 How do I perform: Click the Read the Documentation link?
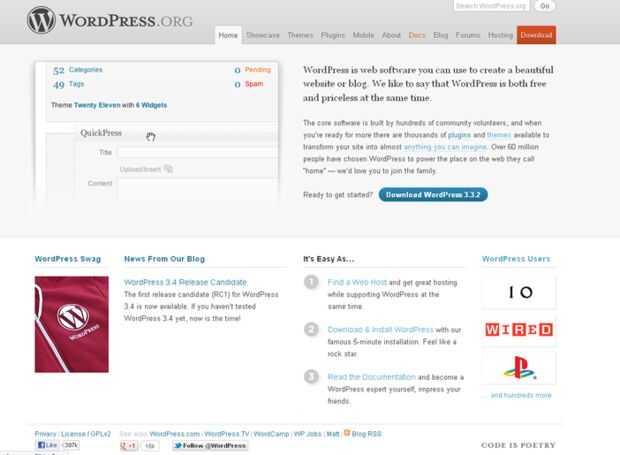pyautogui.click(x=371, y=377)
